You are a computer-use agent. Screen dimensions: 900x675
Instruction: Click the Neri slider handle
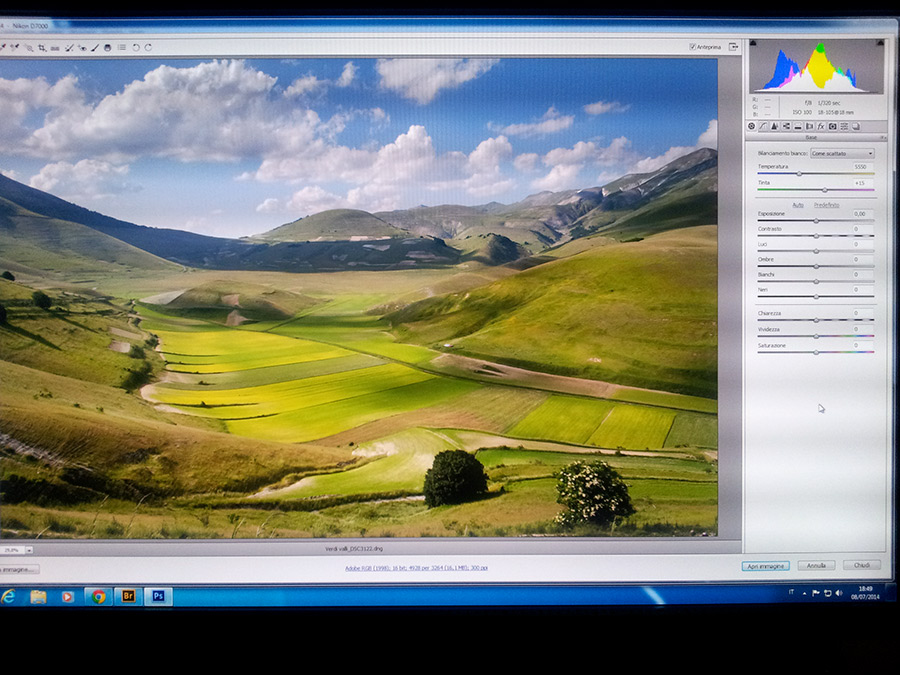[x=816, y=296]
